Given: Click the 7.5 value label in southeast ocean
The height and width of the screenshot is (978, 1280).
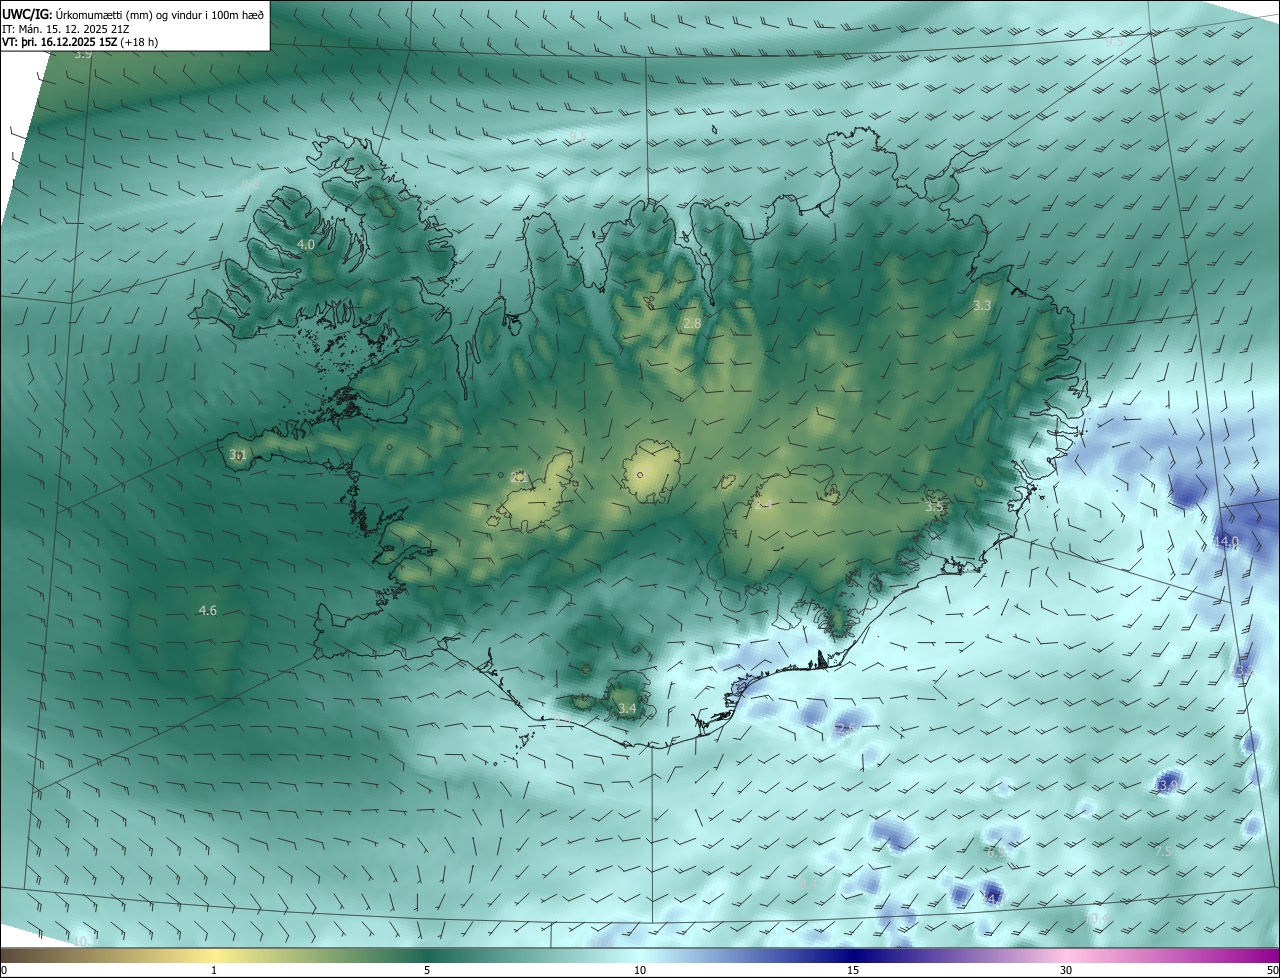Looking at the screenshot, I should [1162, 852].
